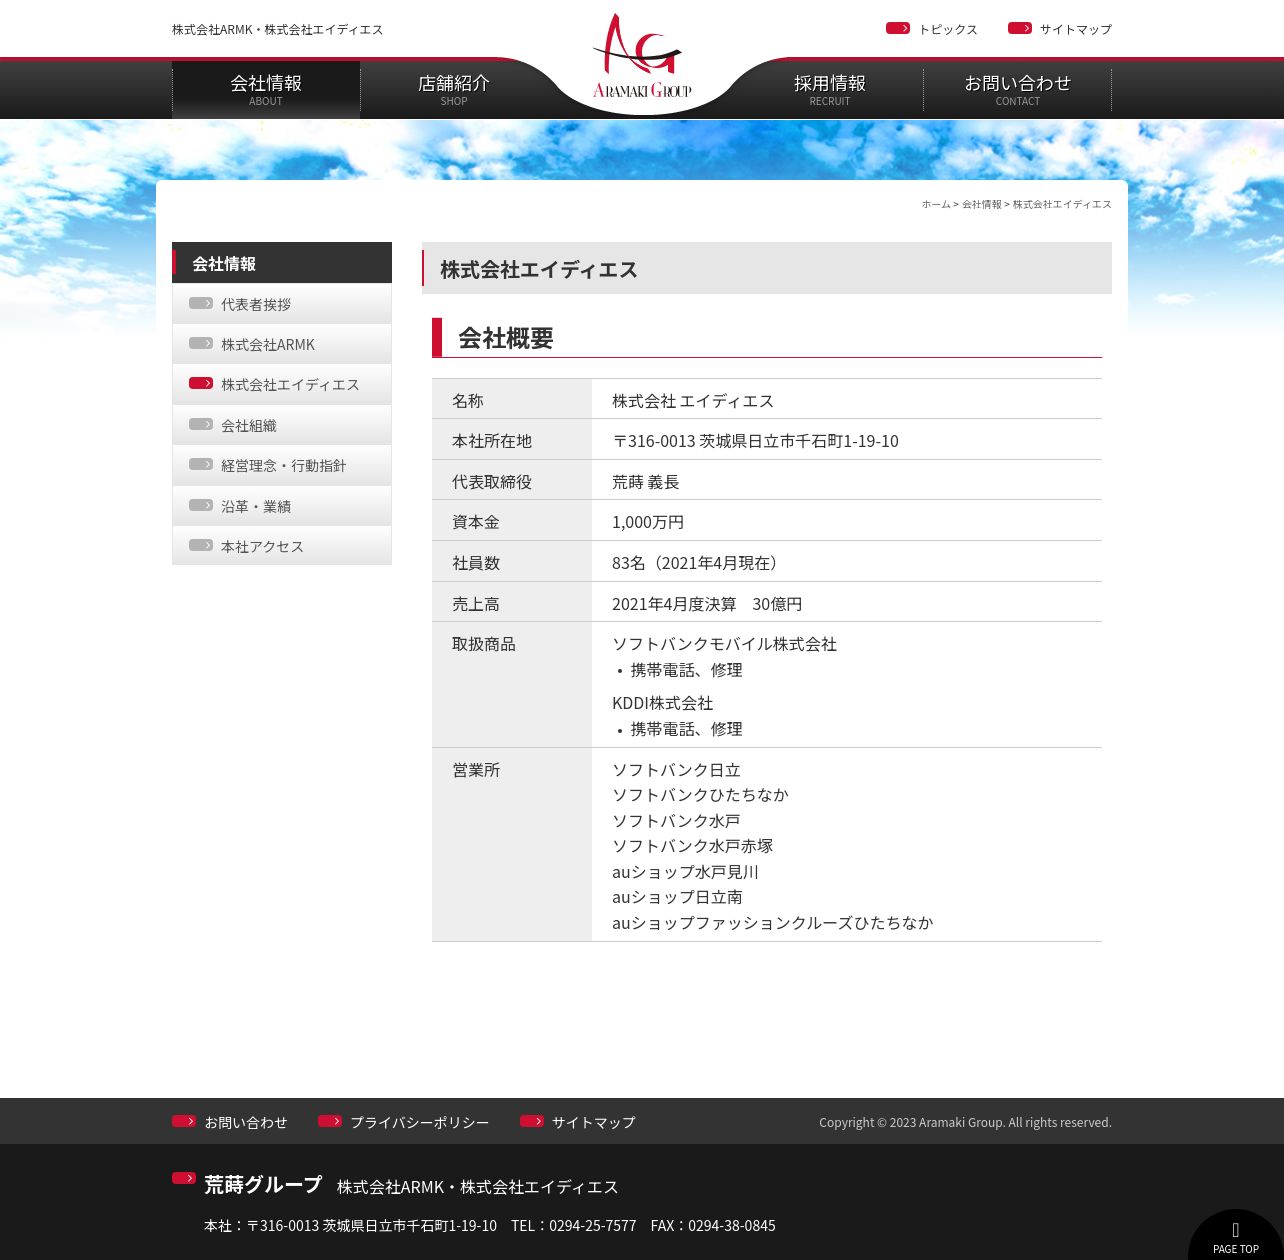Open 代表者挨拶 in sidebar
This screenshot has width=1284, height=1260.
(x=282, y=304)
